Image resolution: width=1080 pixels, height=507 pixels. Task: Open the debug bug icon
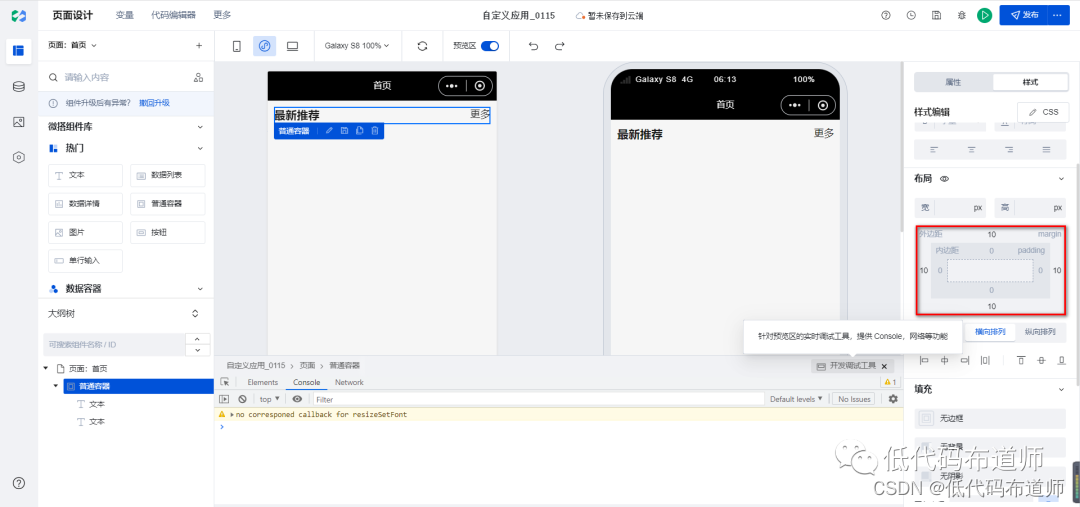click(x=962, y=15)
